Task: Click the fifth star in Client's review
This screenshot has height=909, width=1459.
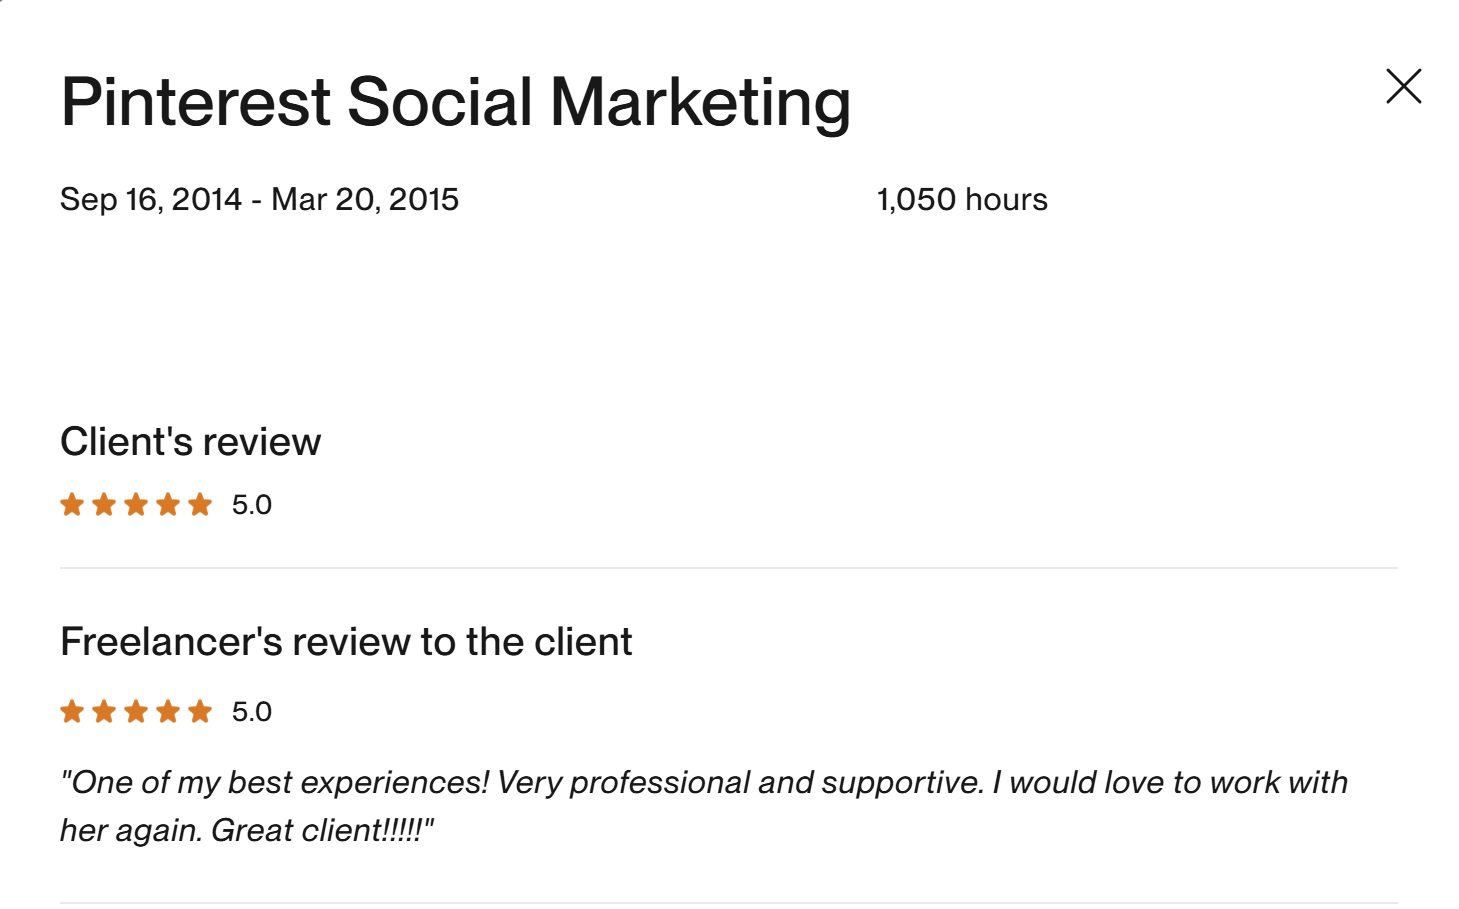Action: click(200, 505)
